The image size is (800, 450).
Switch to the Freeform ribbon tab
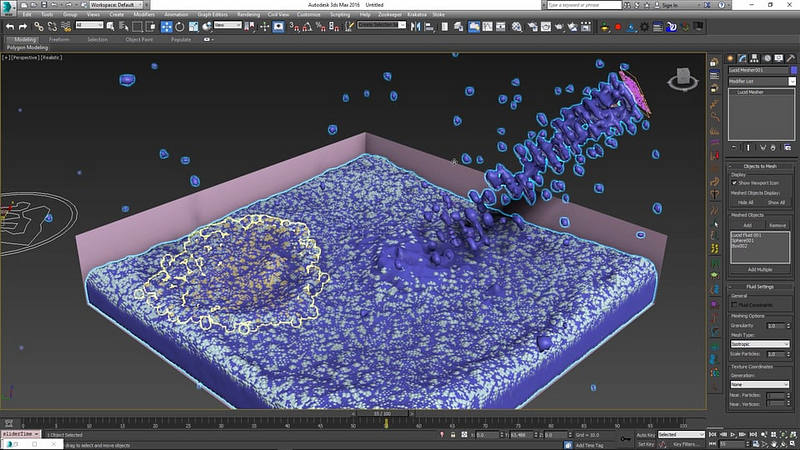click(59, 39)
